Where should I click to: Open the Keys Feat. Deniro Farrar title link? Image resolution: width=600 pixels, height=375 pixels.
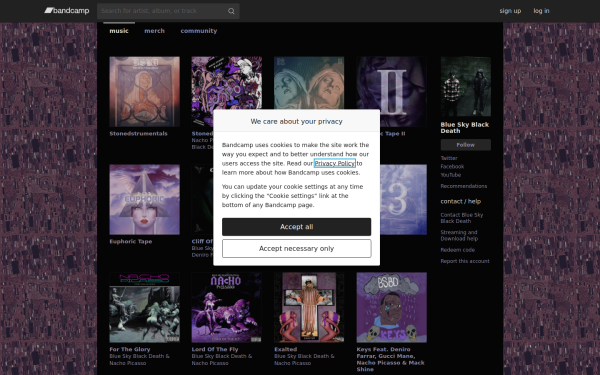[390, 359]
